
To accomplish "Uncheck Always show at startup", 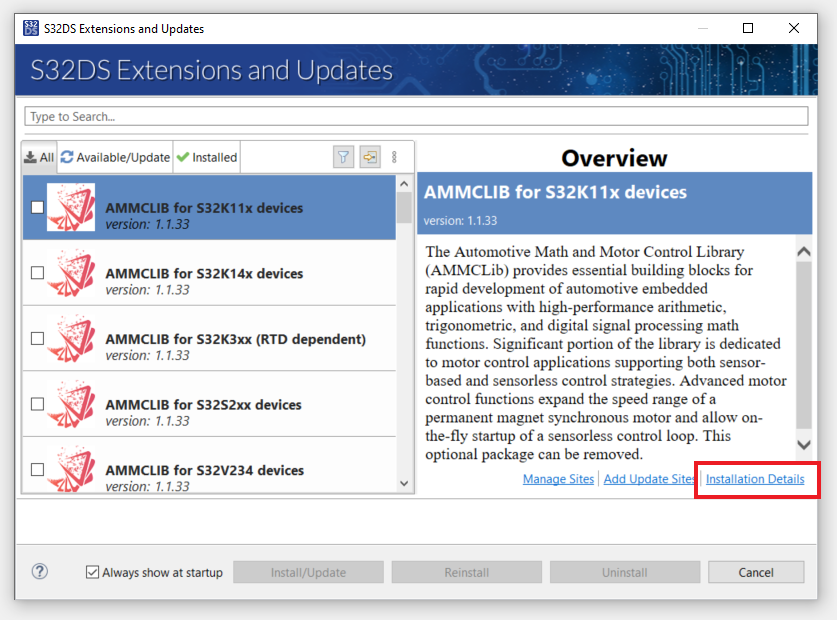I will click(92, 572).
